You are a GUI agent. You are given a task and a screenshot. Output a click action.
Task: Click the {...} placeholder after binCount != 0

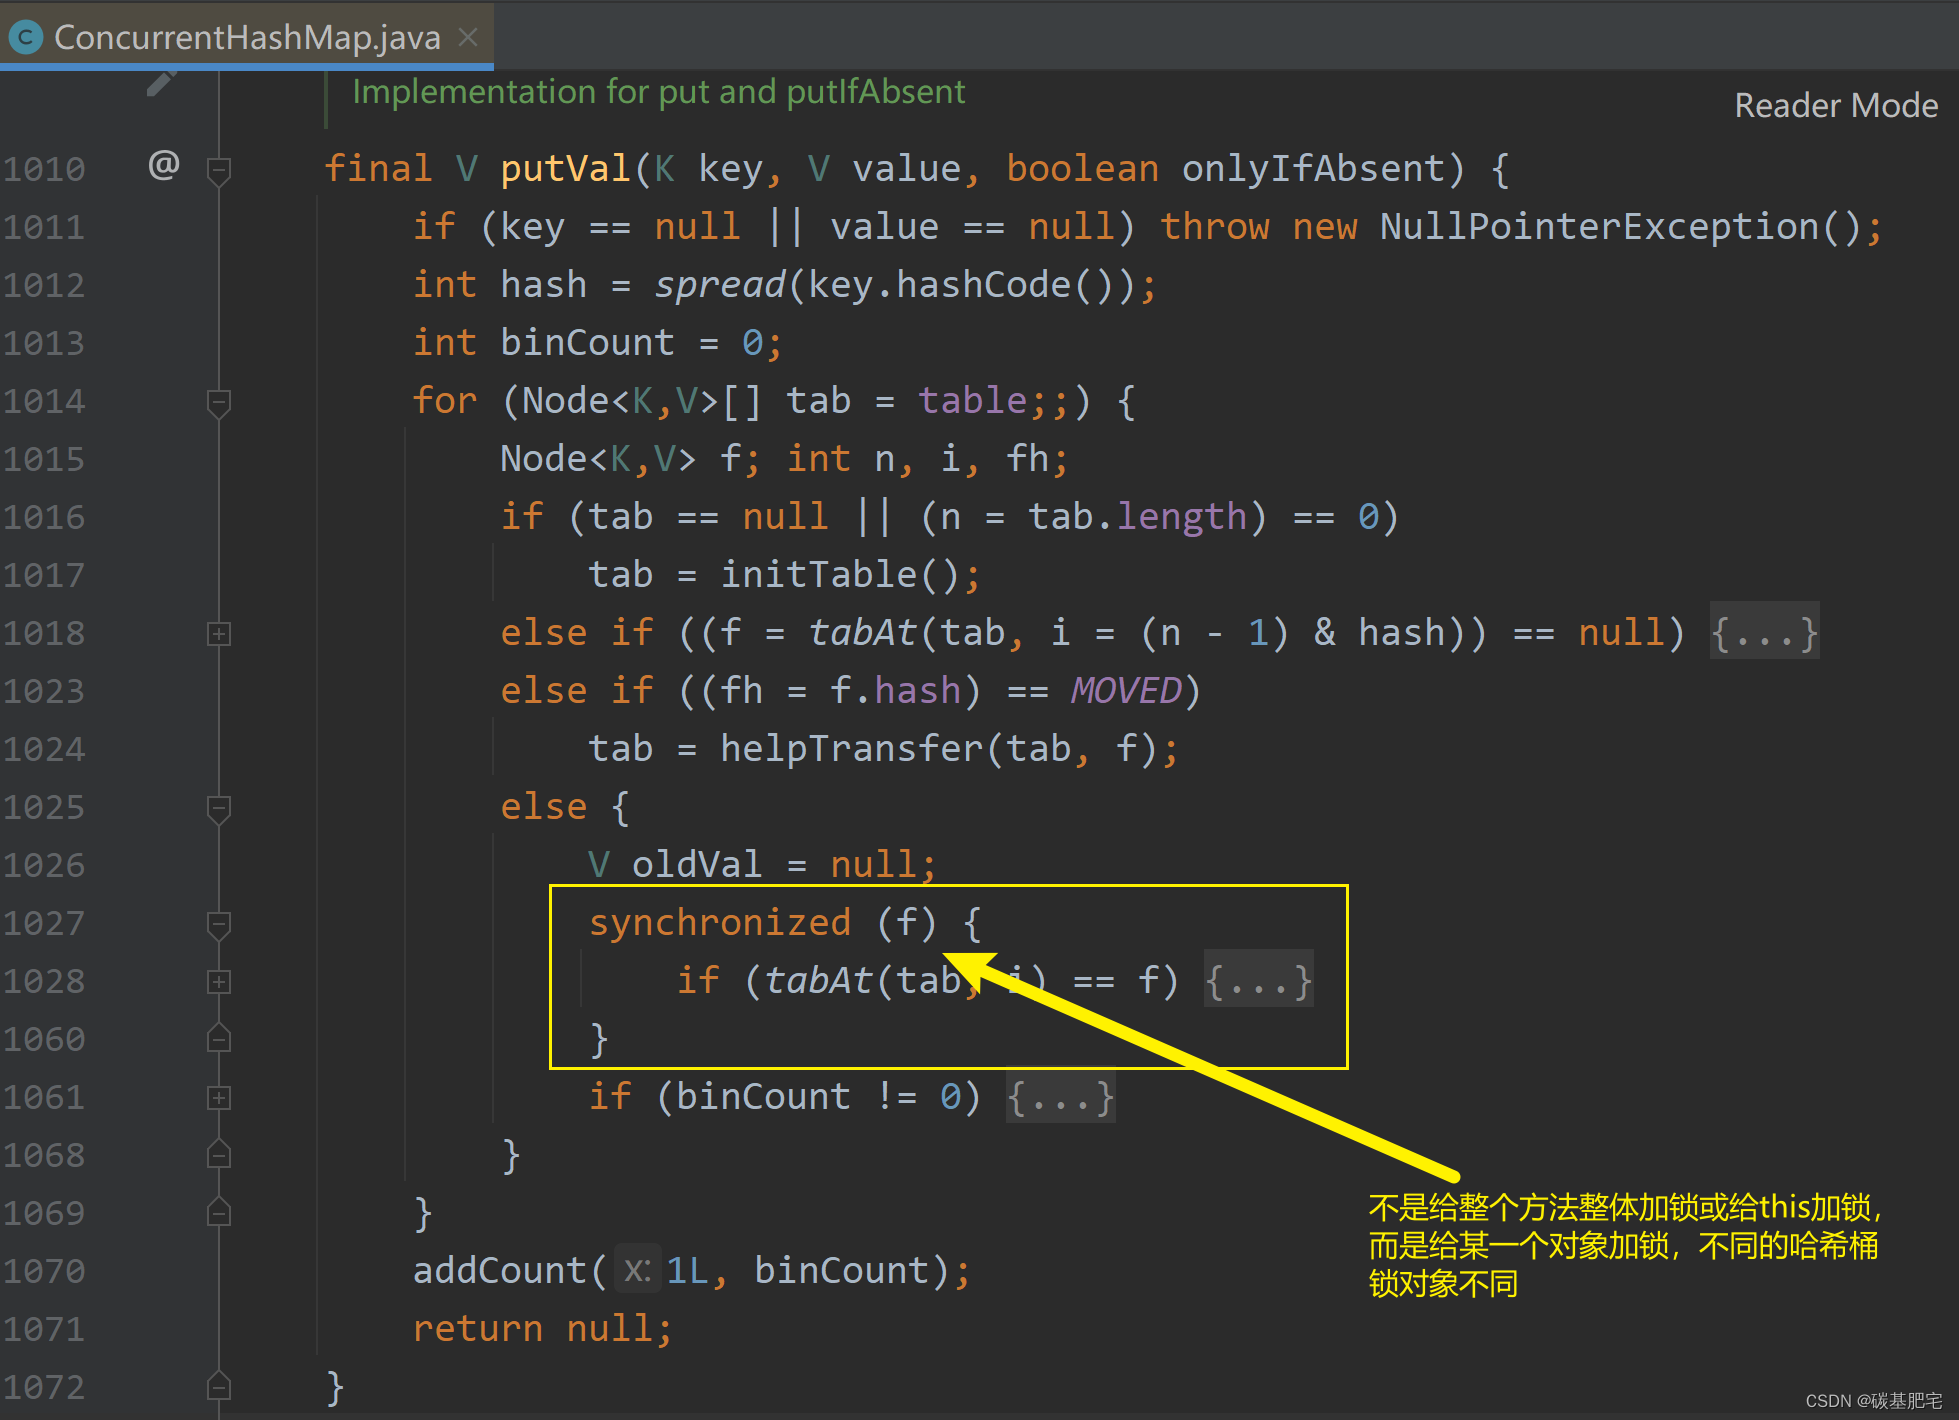1060,1098
